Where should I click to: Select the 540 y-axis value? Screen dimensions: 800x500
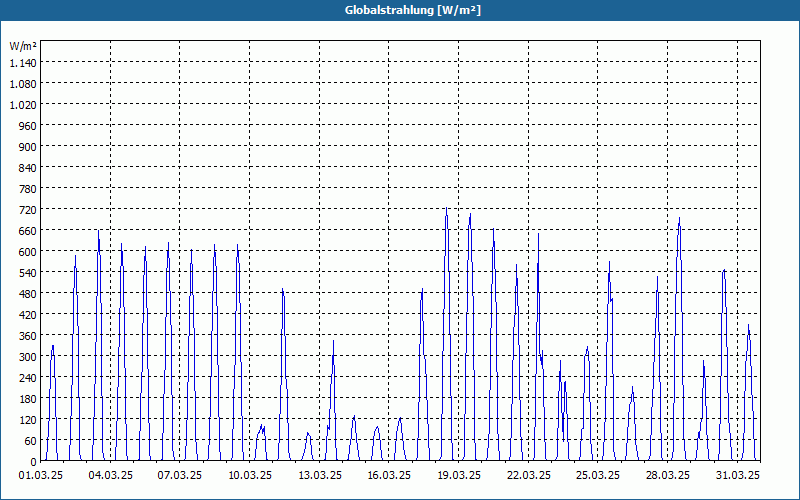[28, 272]
